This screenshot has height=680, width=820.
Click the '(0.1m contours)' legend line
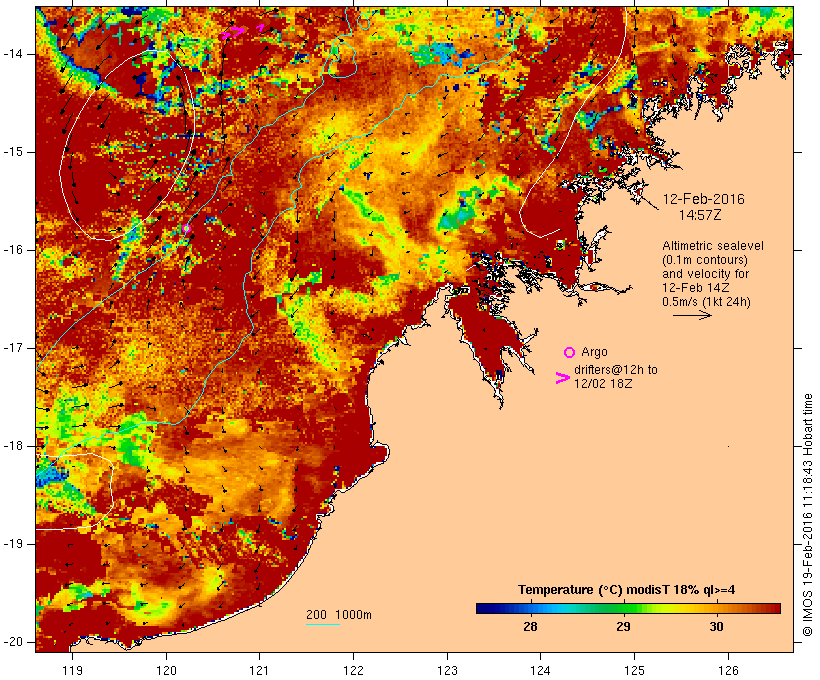(x=704, y=260)
